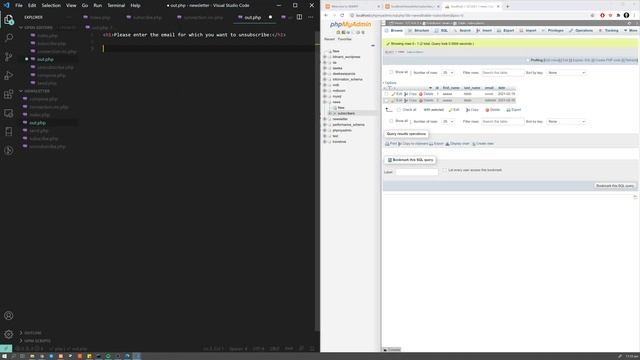This screenshot has height=360, width=640.
Task: Open the SQL tab in phpMyAdmin
Action: 442,31
